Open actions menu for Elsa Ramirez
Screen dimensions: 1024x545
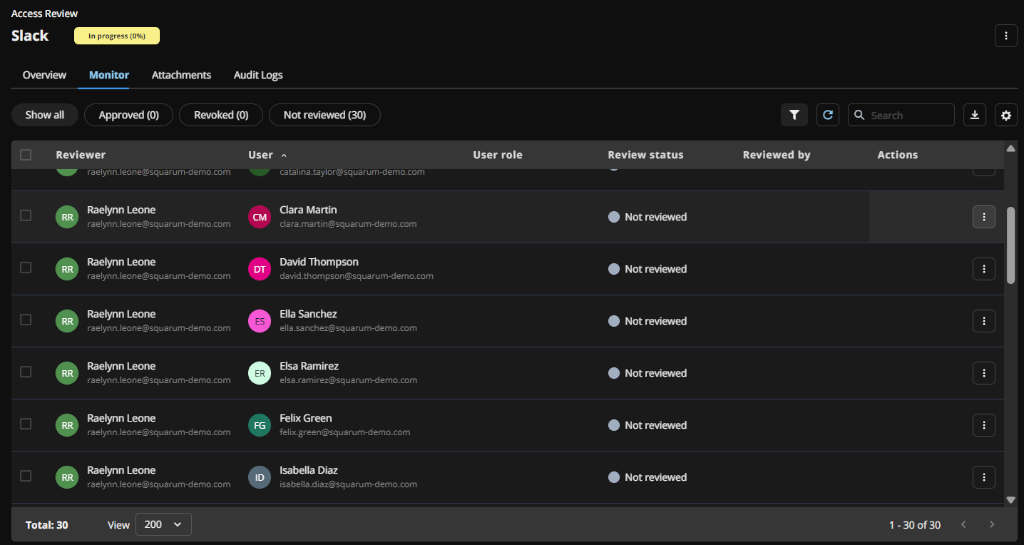tap(984, 373)
